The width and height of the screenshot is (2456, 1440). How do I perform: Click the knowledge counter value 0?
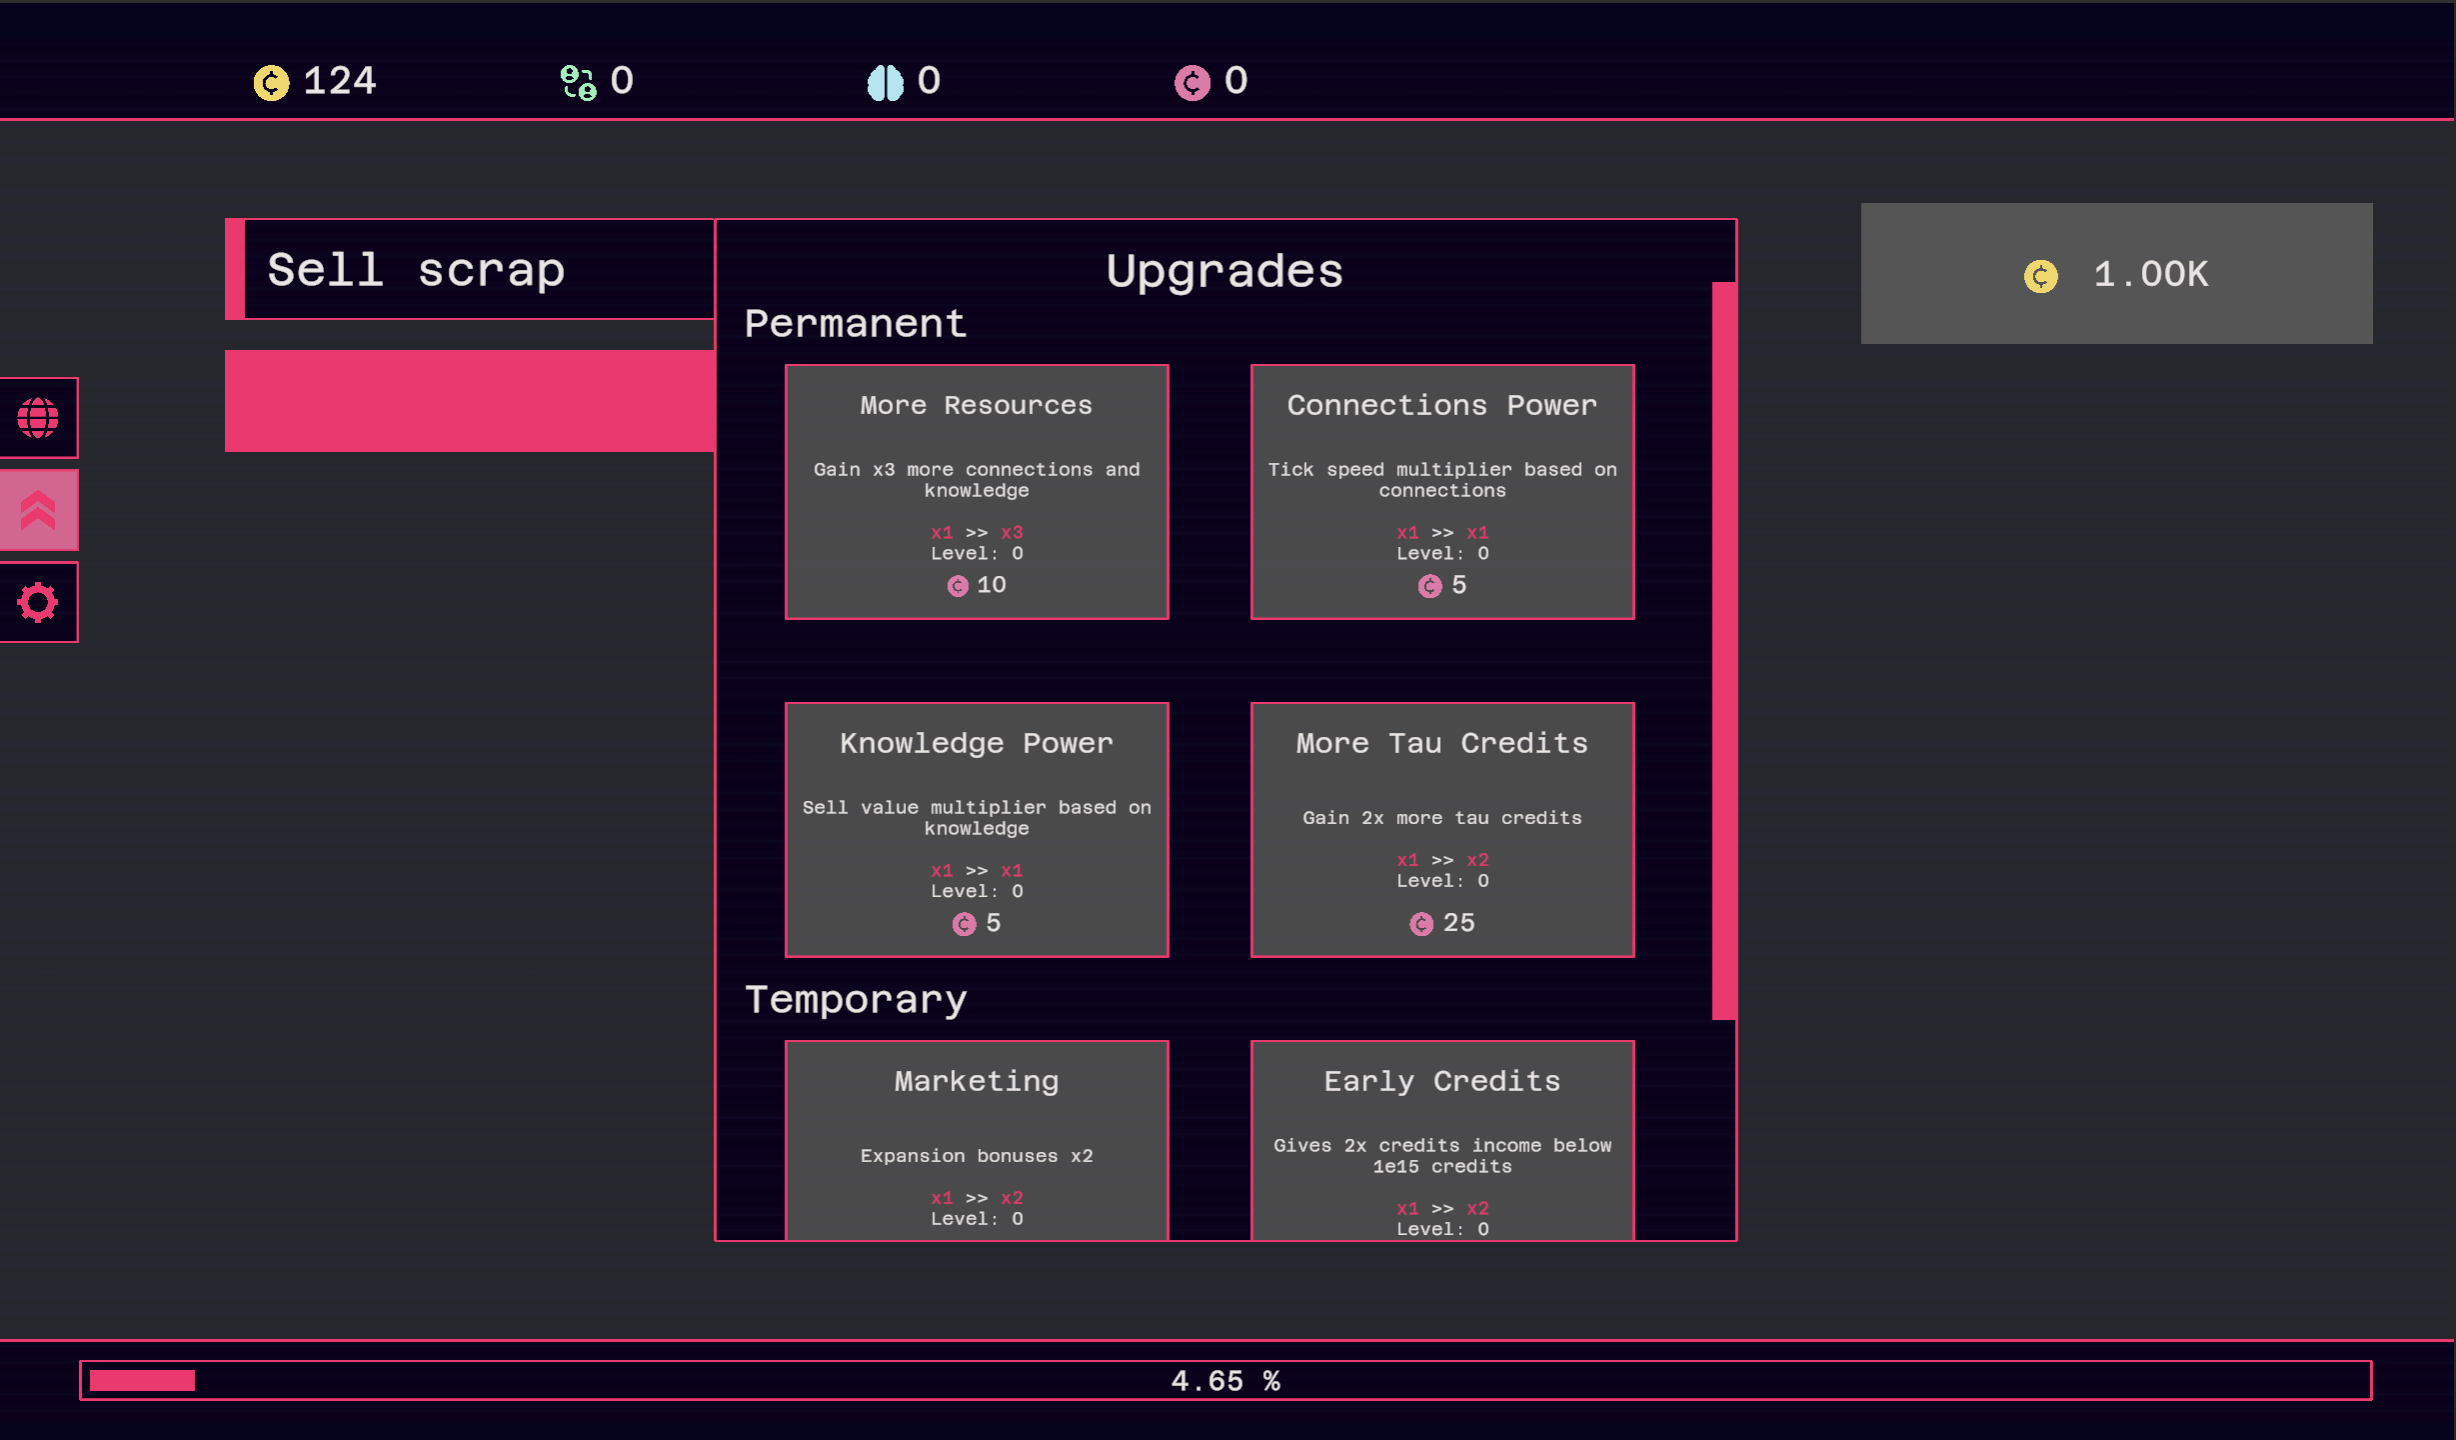tap(929, 82)
